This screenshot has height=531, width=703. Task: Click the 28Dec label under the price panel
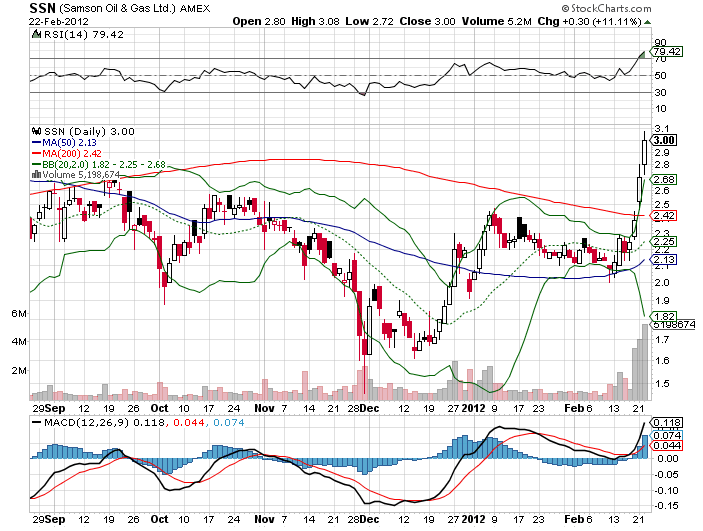[364, 408]
